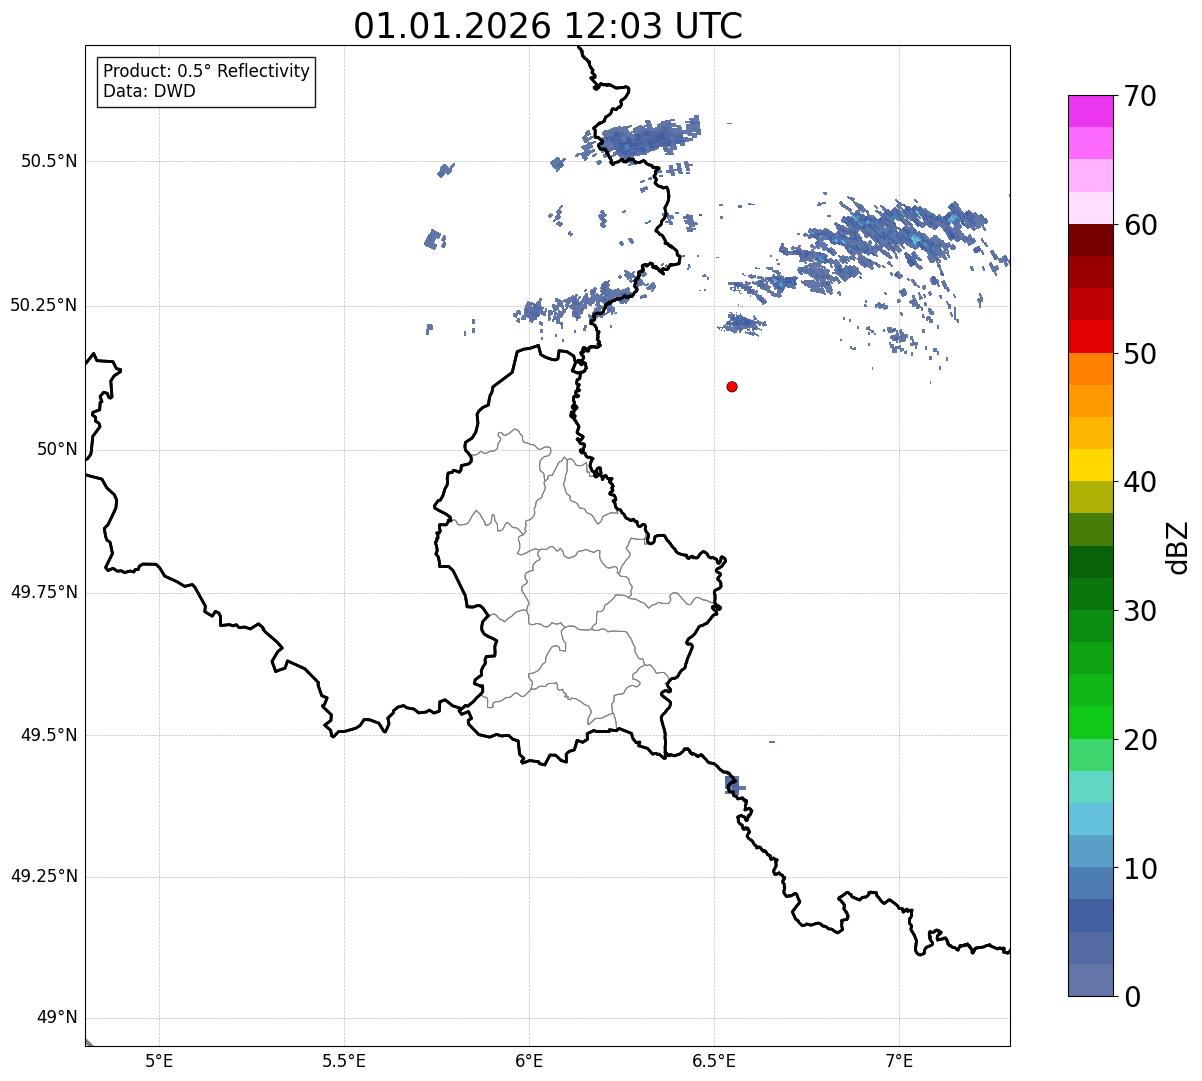Click the colorbar tick label 0

click(x=1132, y=997)
